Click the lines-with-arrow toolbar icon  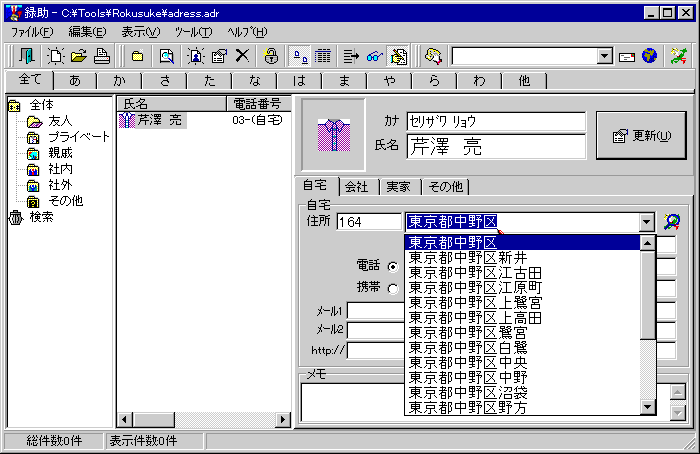[351, 56]
